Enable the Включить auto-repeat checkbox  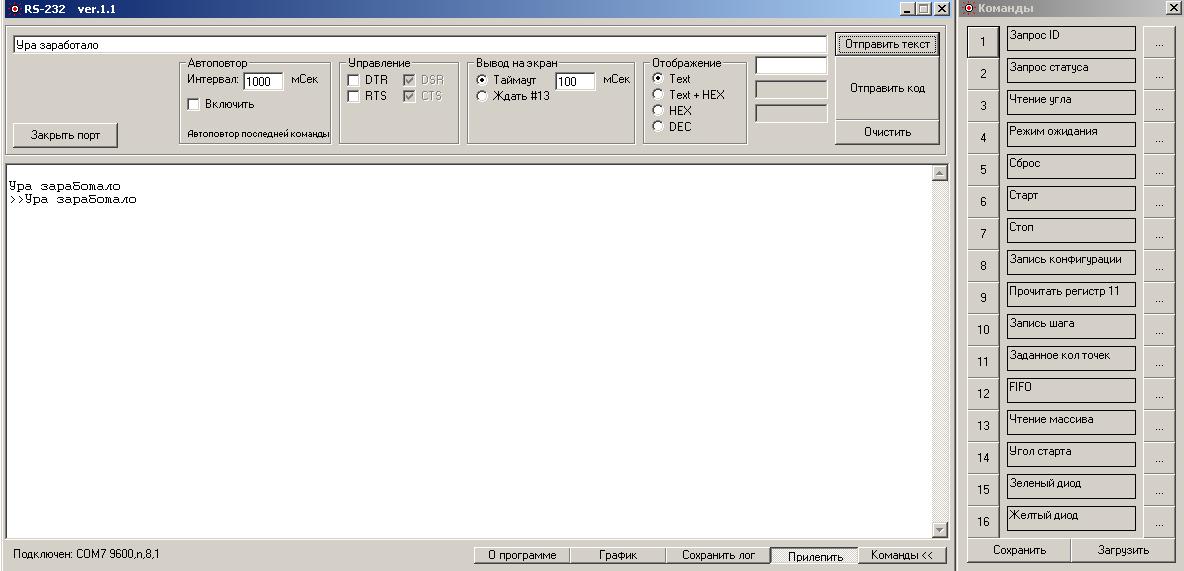(x=194, y=104)
